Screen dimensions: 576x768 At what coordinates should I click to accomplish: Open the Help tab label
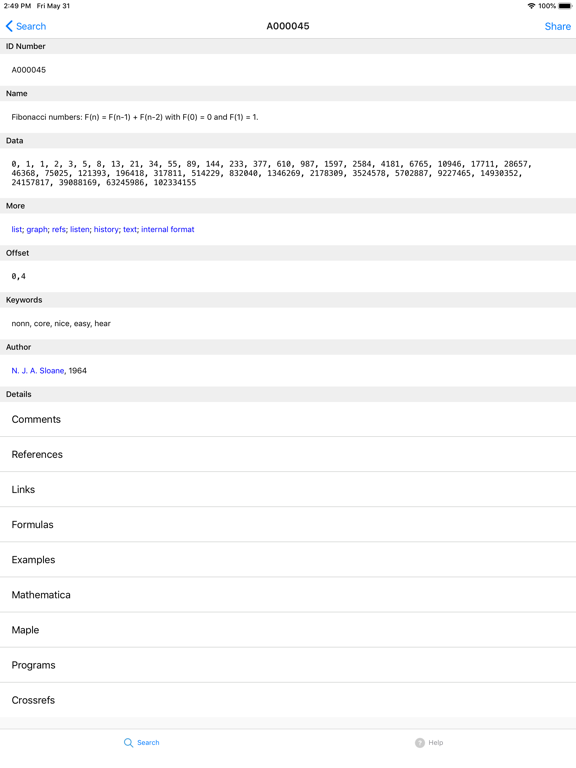point(435,743)
